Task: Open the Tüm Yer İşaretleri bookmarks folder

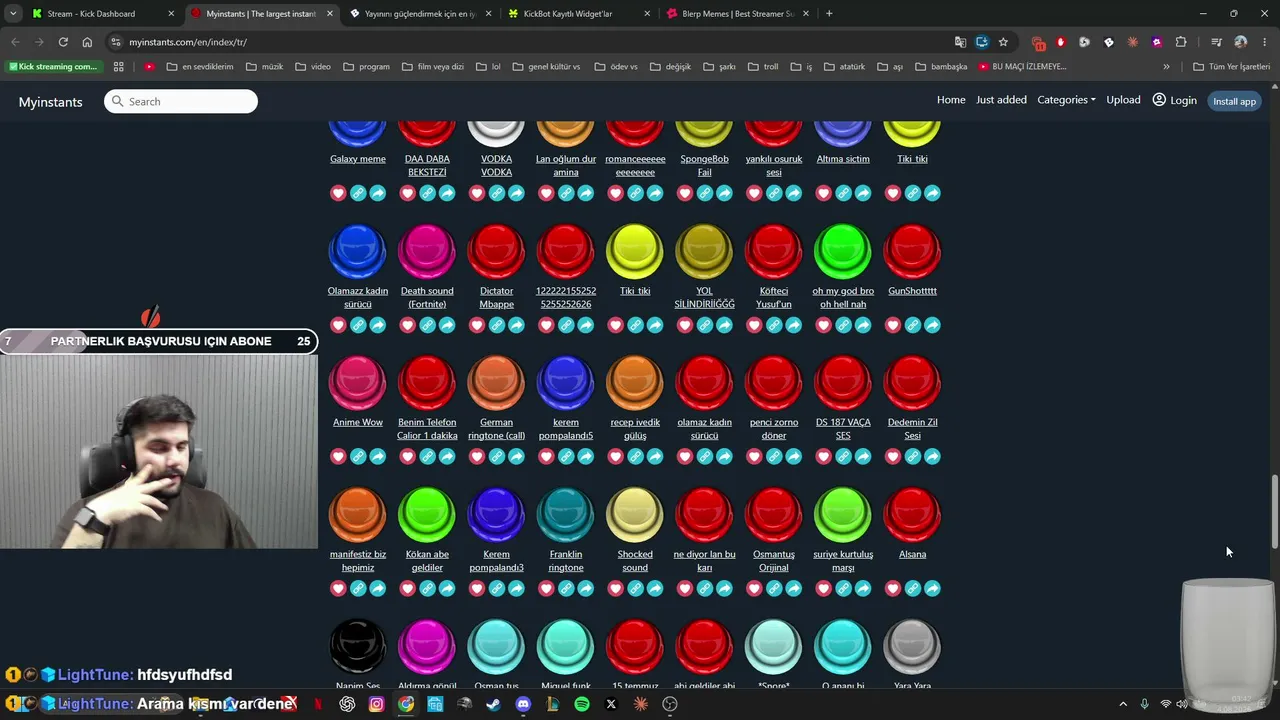Action: [x=1231, y=67]
